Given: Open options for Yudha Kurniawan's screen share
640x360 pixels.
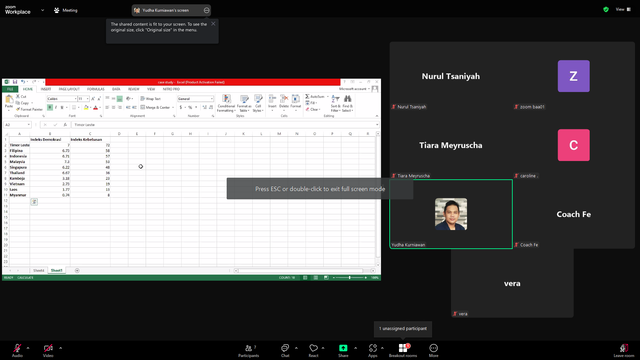Looking at the screenshot, I should click(207, 10).
